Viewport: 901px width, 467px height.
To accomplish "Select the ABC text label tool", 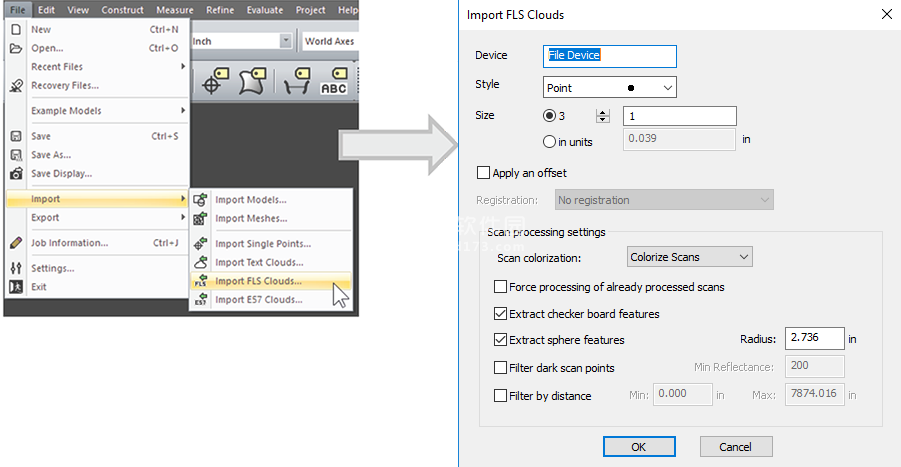I will pos(334,81).
